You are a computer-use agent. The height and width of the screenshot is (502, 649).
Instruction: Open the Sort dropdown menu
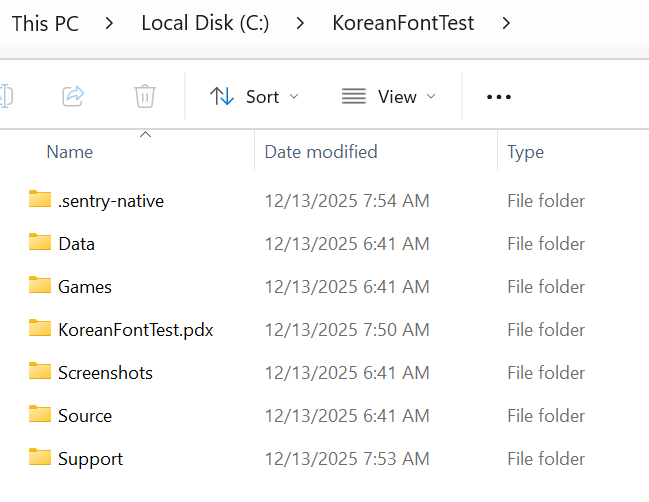254,97
